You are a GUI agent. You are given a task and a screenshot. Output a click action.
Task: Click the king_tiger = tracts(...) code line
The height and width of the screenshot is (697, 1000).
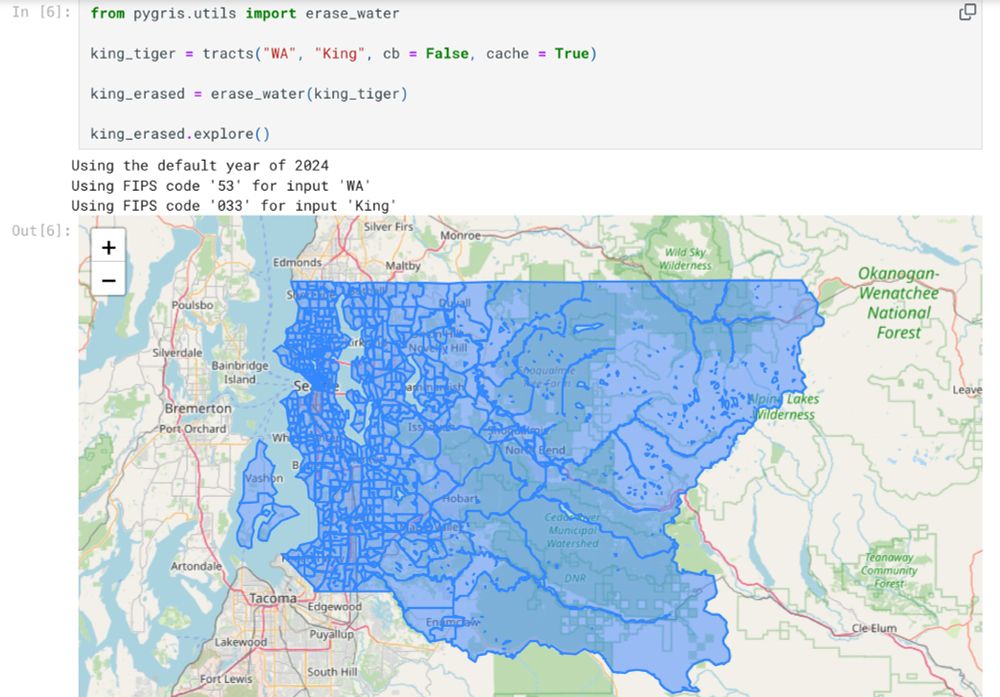pyautogui.click(x=343, y=54)
